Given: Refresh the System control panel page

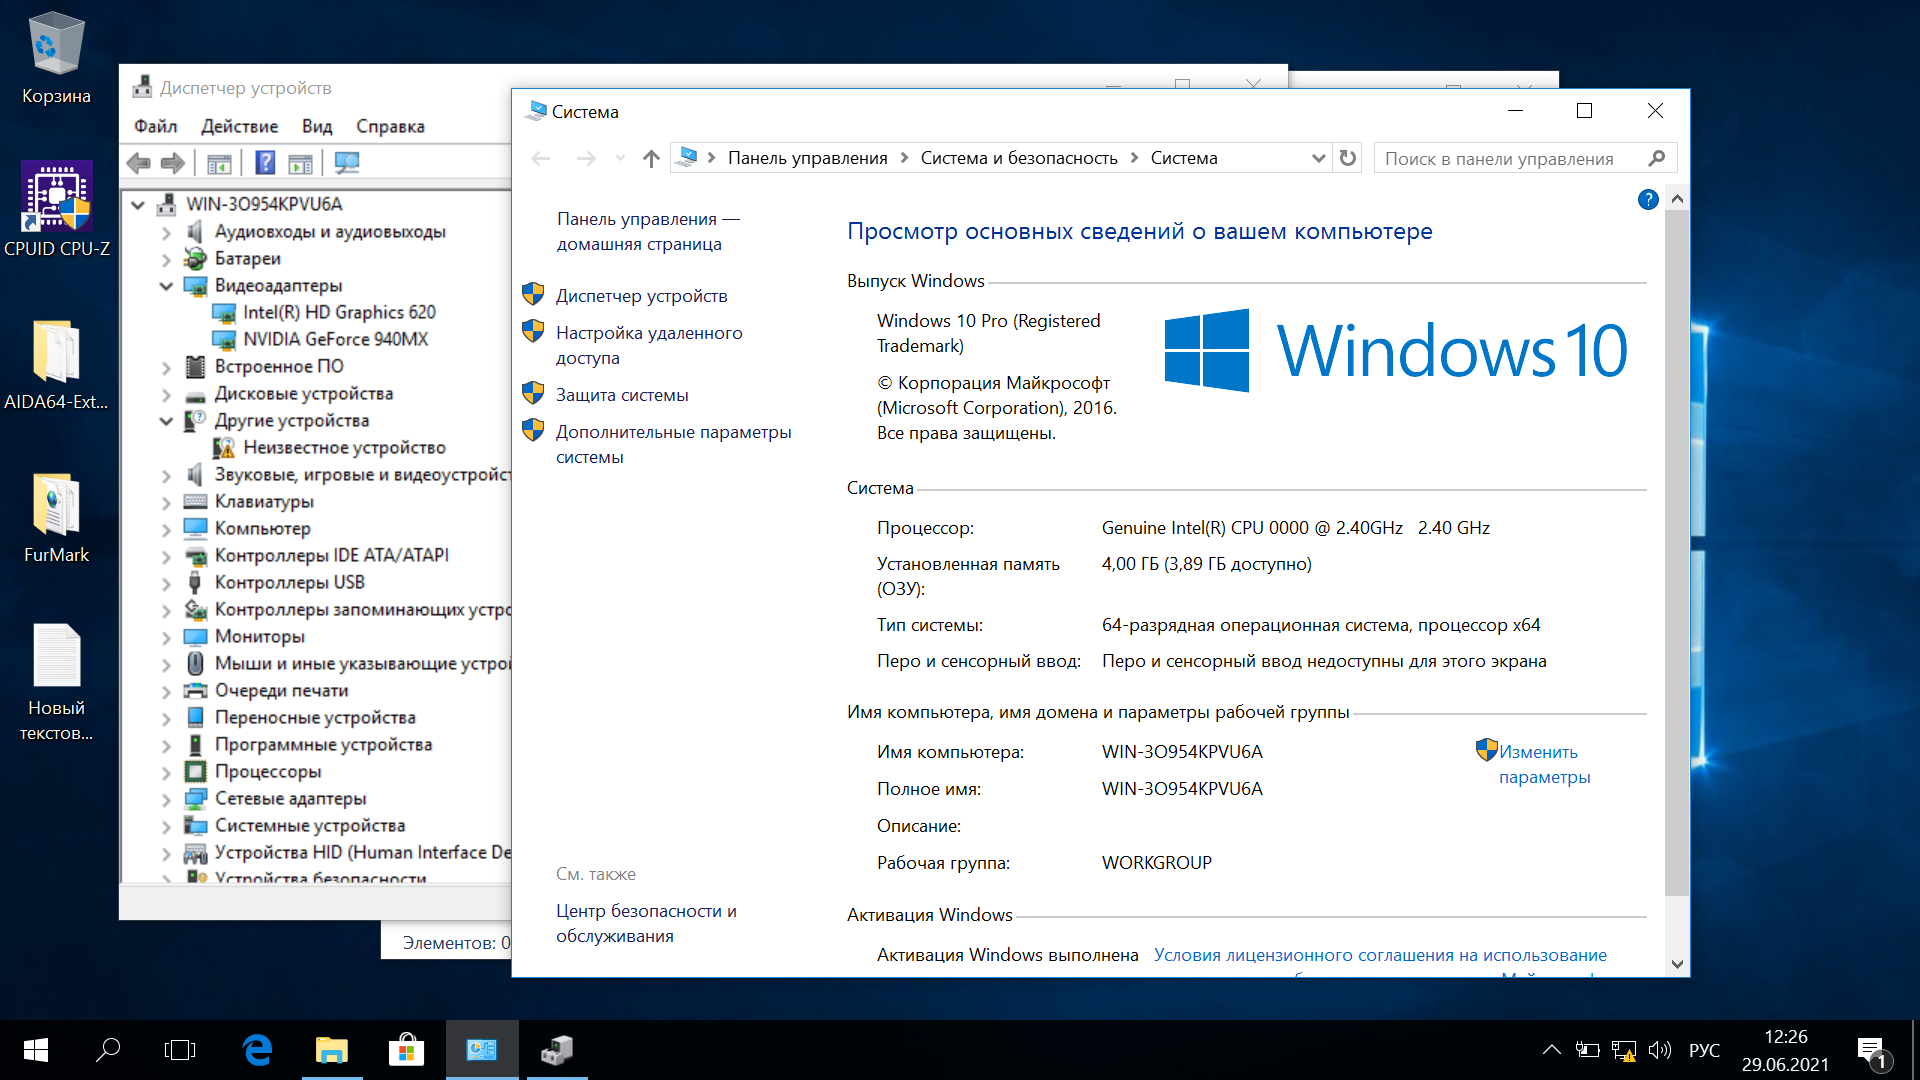Looking at the screenshot, I should (1348, 158).
